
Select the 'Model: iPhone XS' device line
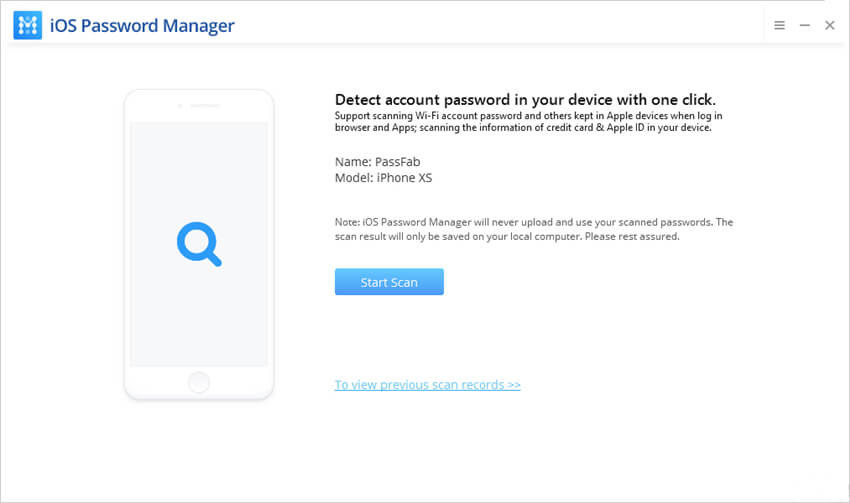click(x=383, y=178)
